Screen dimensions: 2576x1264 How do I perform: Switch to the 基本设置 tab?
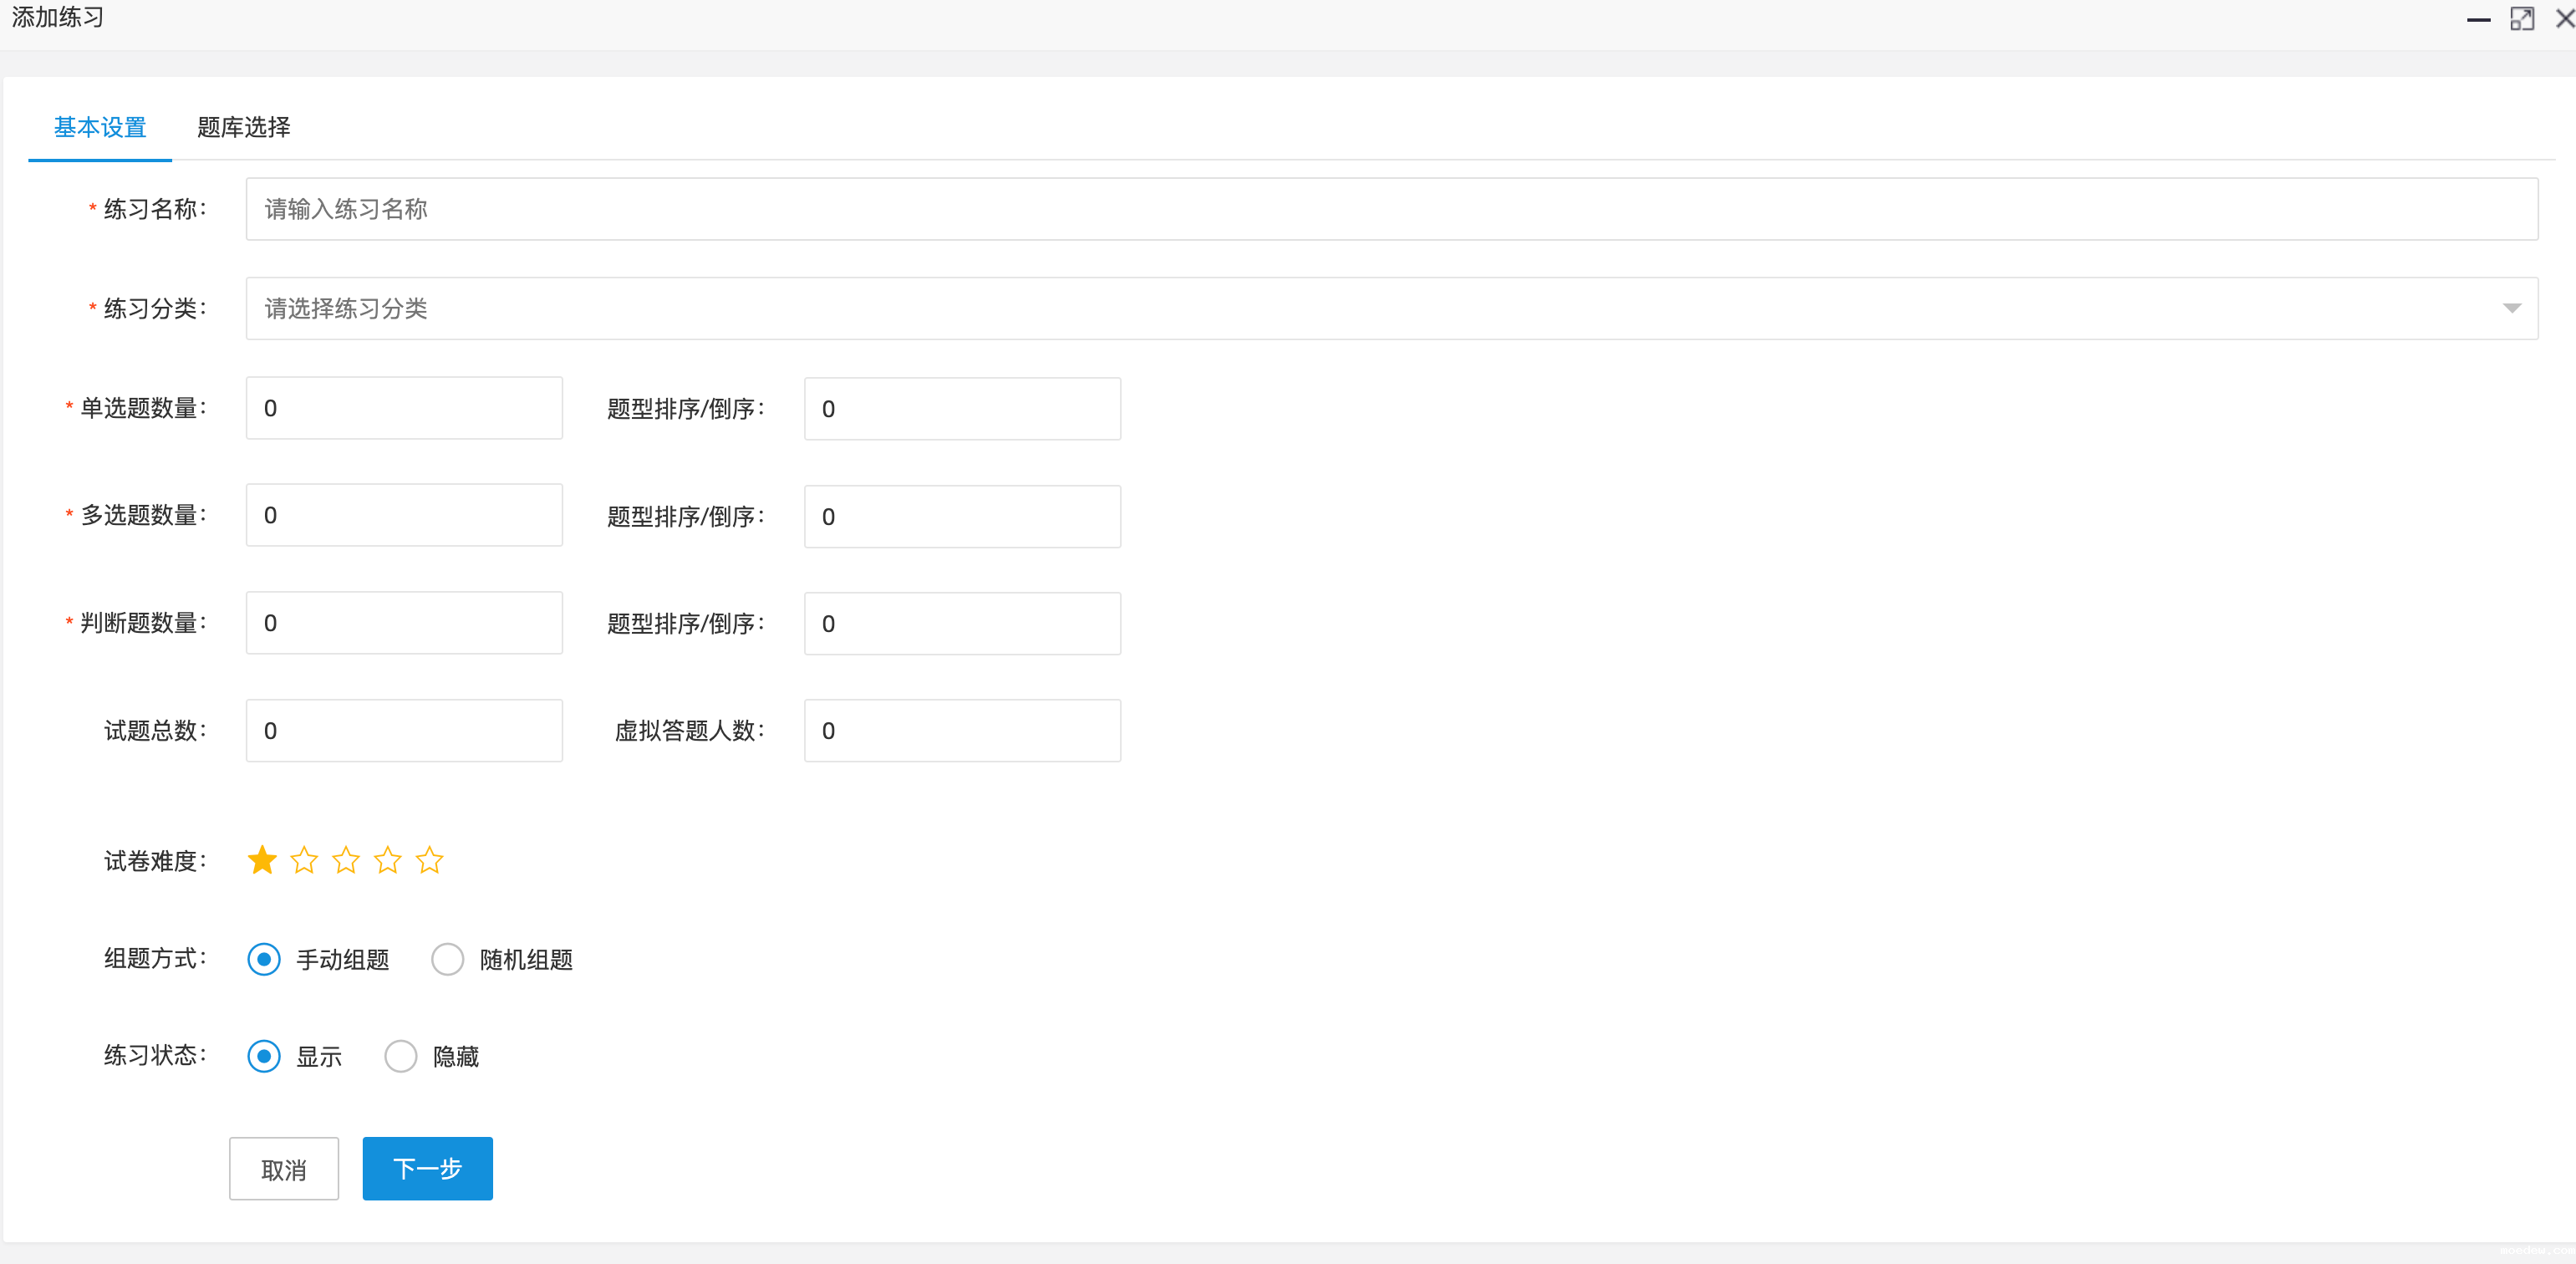(x=100, y=127)
